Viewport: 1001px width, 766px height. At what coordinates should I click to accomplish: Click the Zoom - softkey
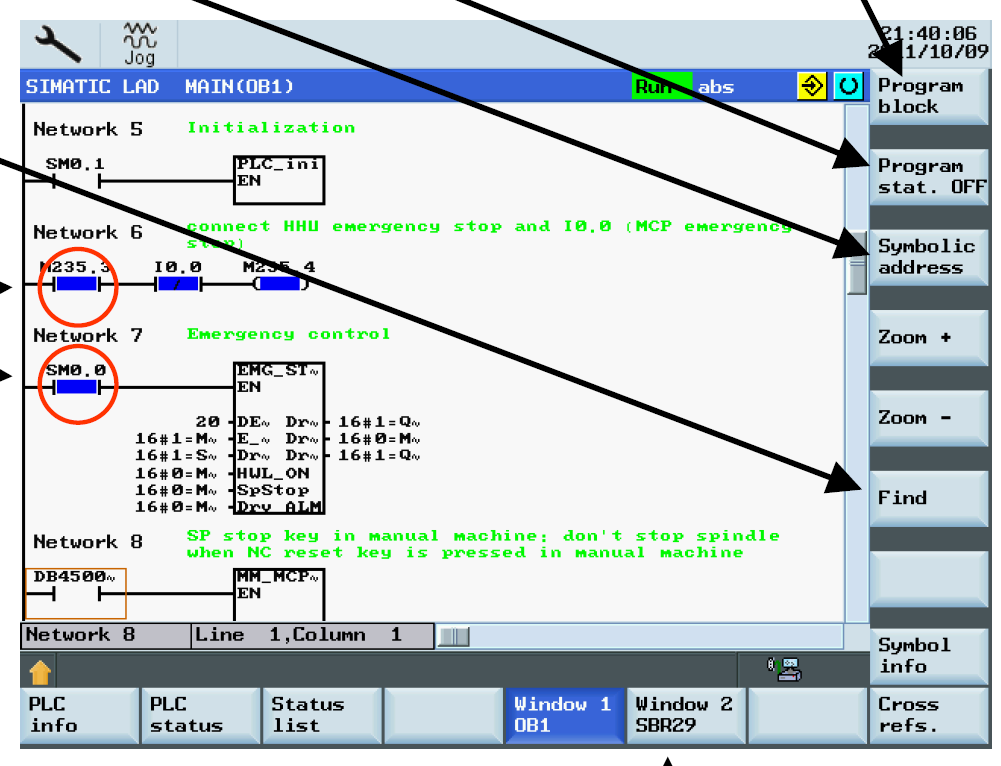tap(929, 418)
